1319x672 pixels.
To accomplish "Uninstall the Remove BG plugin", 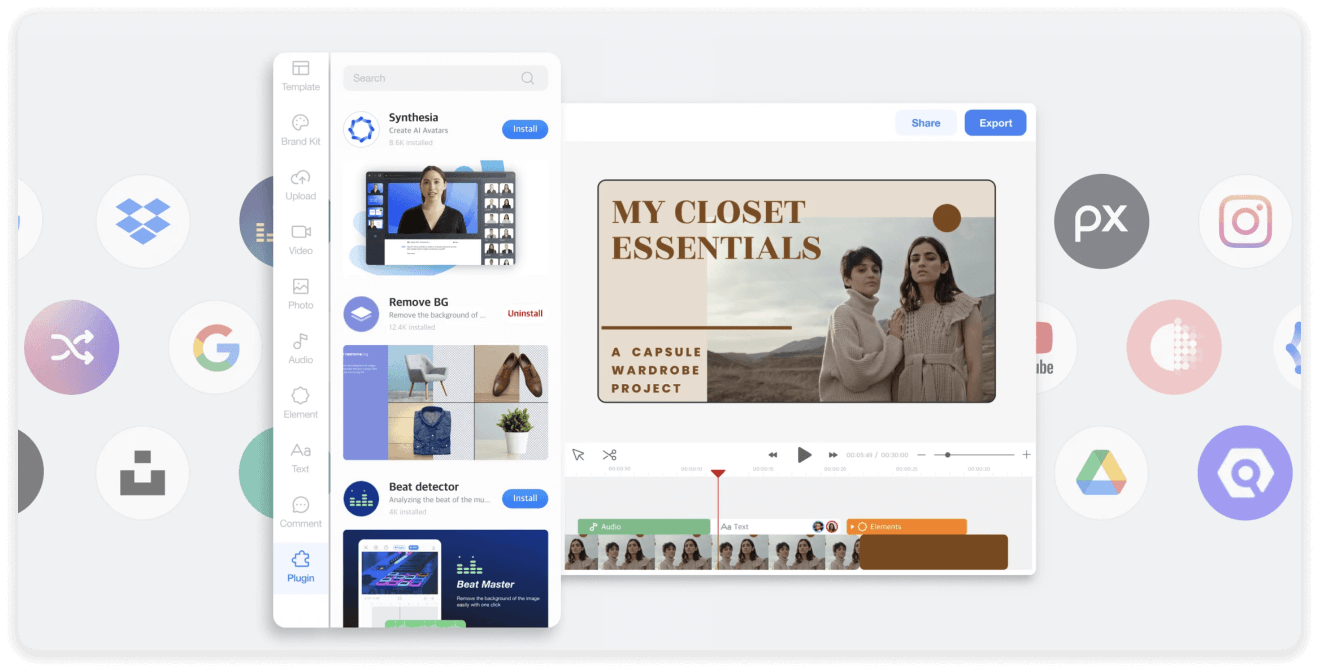I will coord(525,313).
